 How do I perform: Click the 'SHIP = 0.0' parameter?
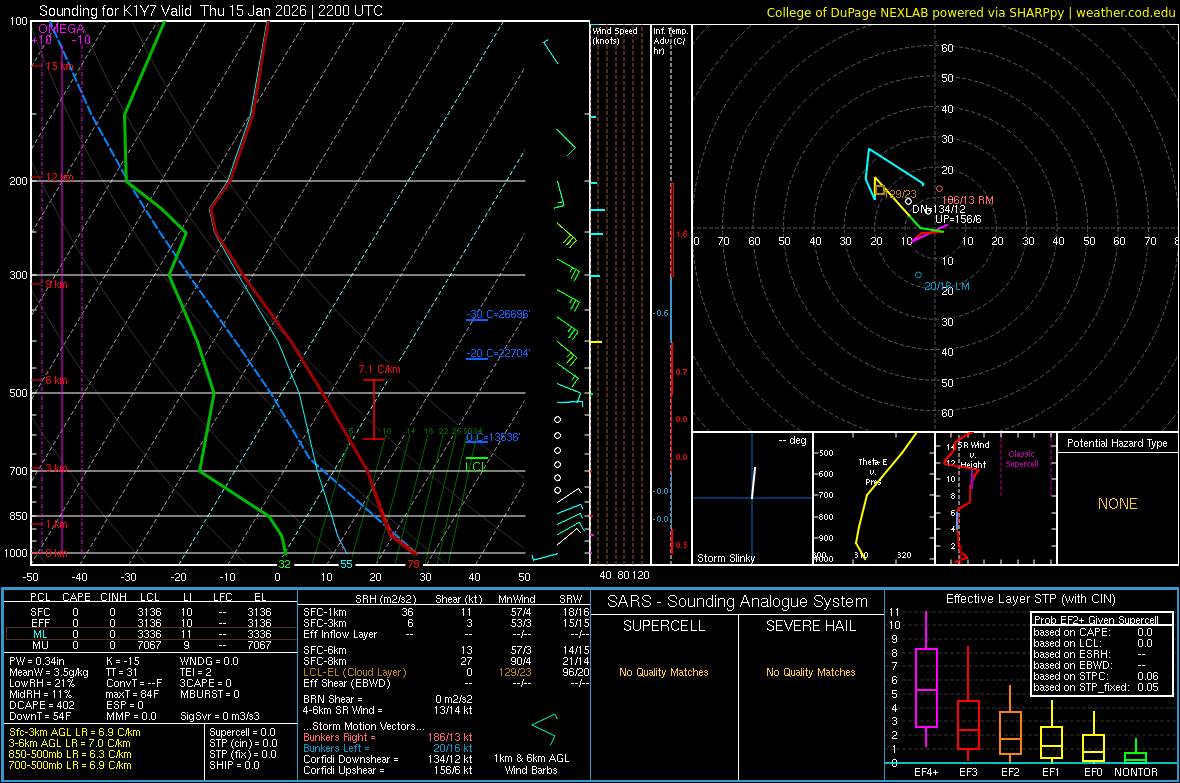point(234,765)
